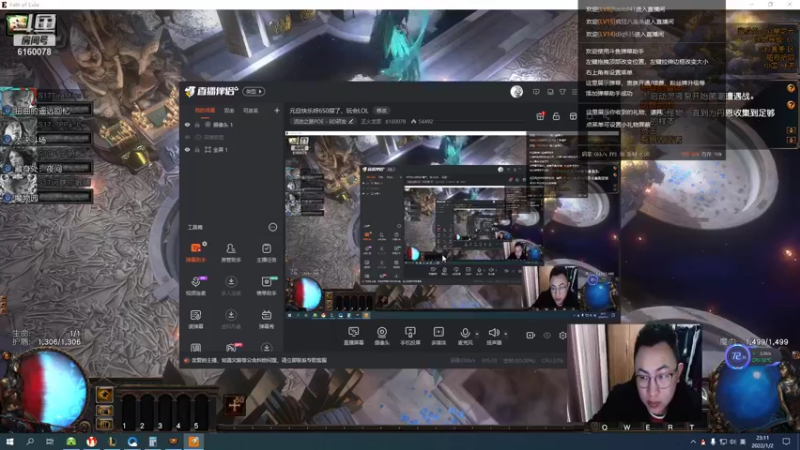Click the taskbar clock showing 23:11

point(763,442)
